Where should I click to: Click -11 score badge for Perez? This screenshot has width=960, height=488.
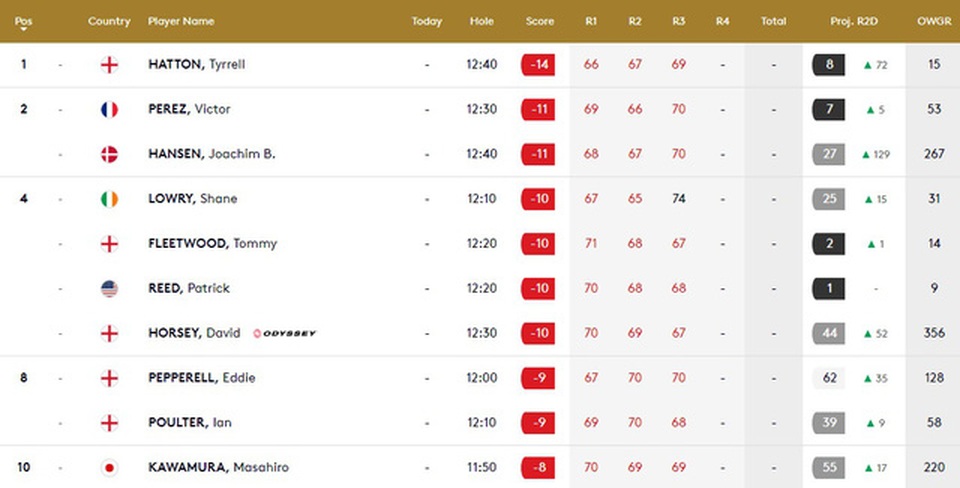[538, 110]
